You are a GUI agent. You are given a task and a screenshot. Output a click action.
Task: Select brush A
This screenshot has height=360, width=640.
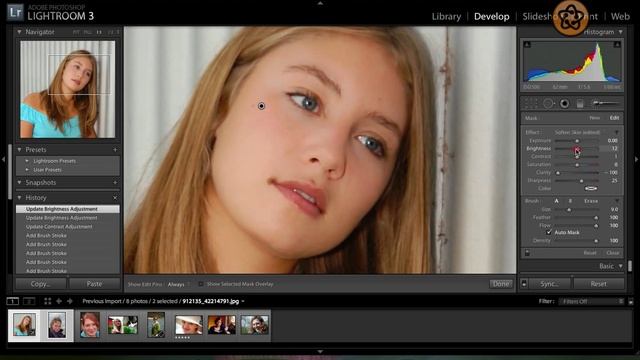click(x=556, y=201)
